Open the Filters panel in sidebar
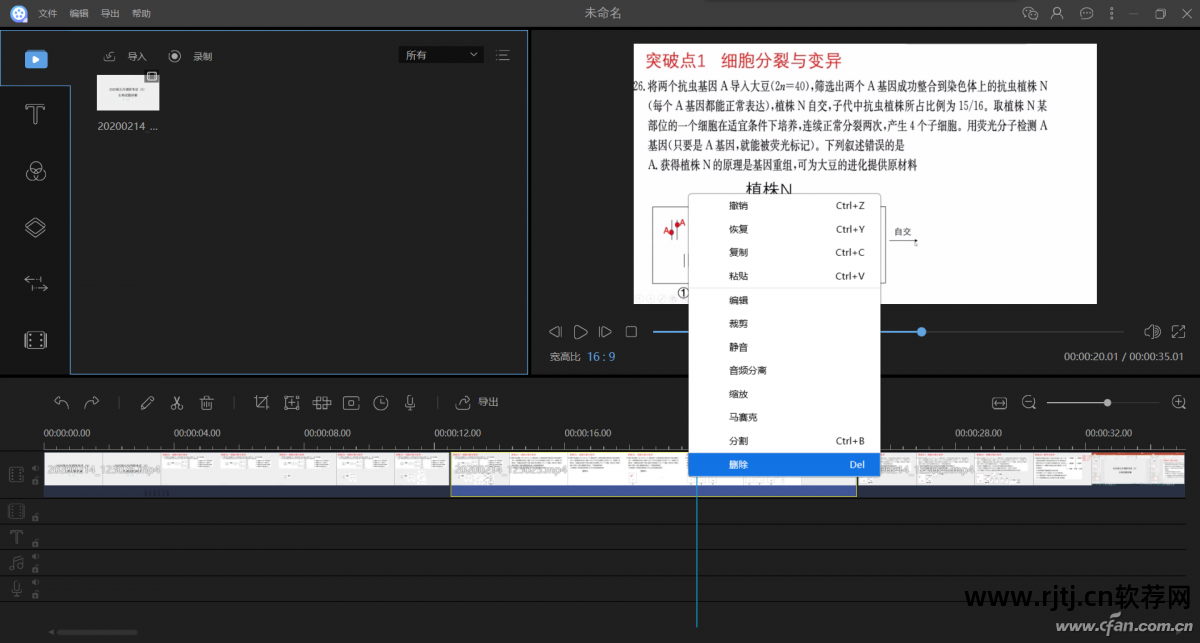 tap(35, 171)
